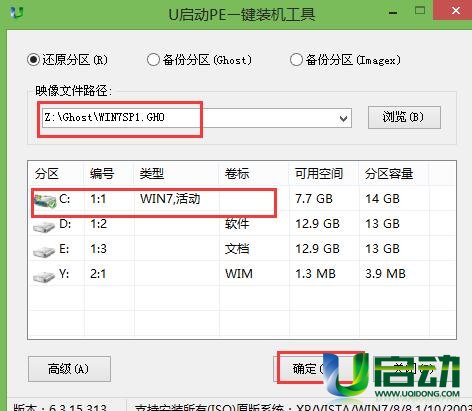Choose 备份分区 (Ghost) radio option
The height and width of the screenshot is (411, 472).
click(153, 60)
